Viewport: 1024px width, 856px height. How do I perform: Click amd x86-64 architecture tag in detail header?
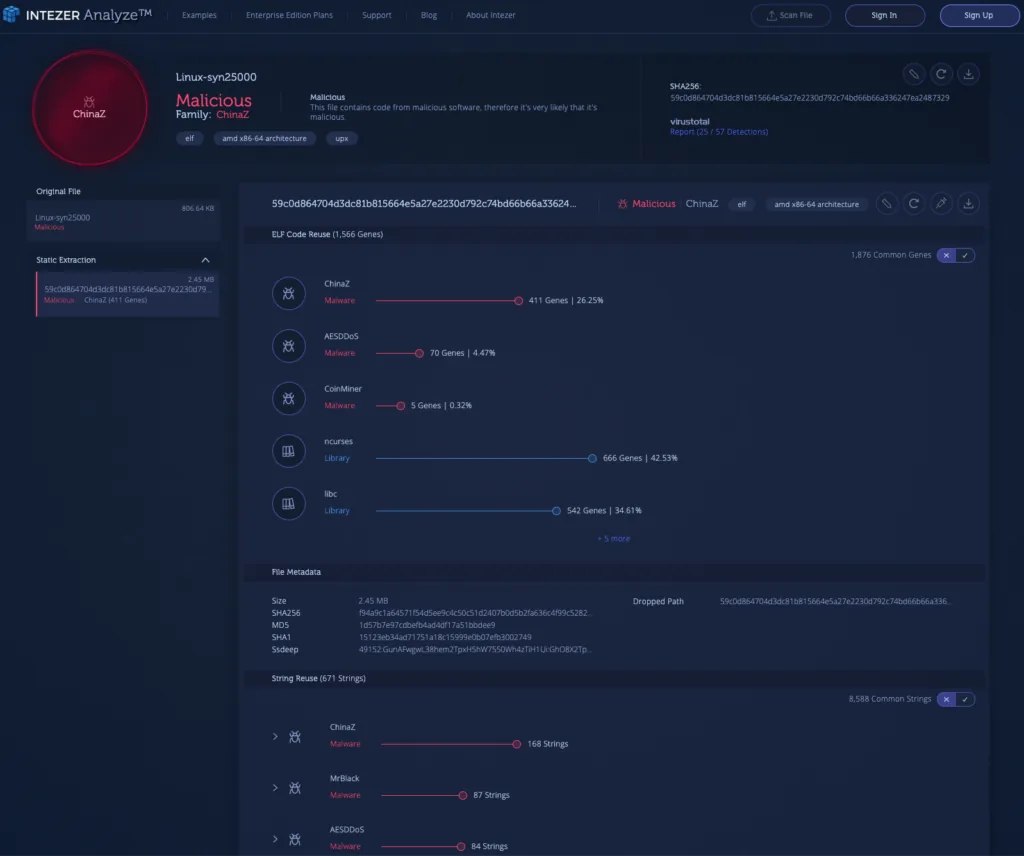point(816,204)
